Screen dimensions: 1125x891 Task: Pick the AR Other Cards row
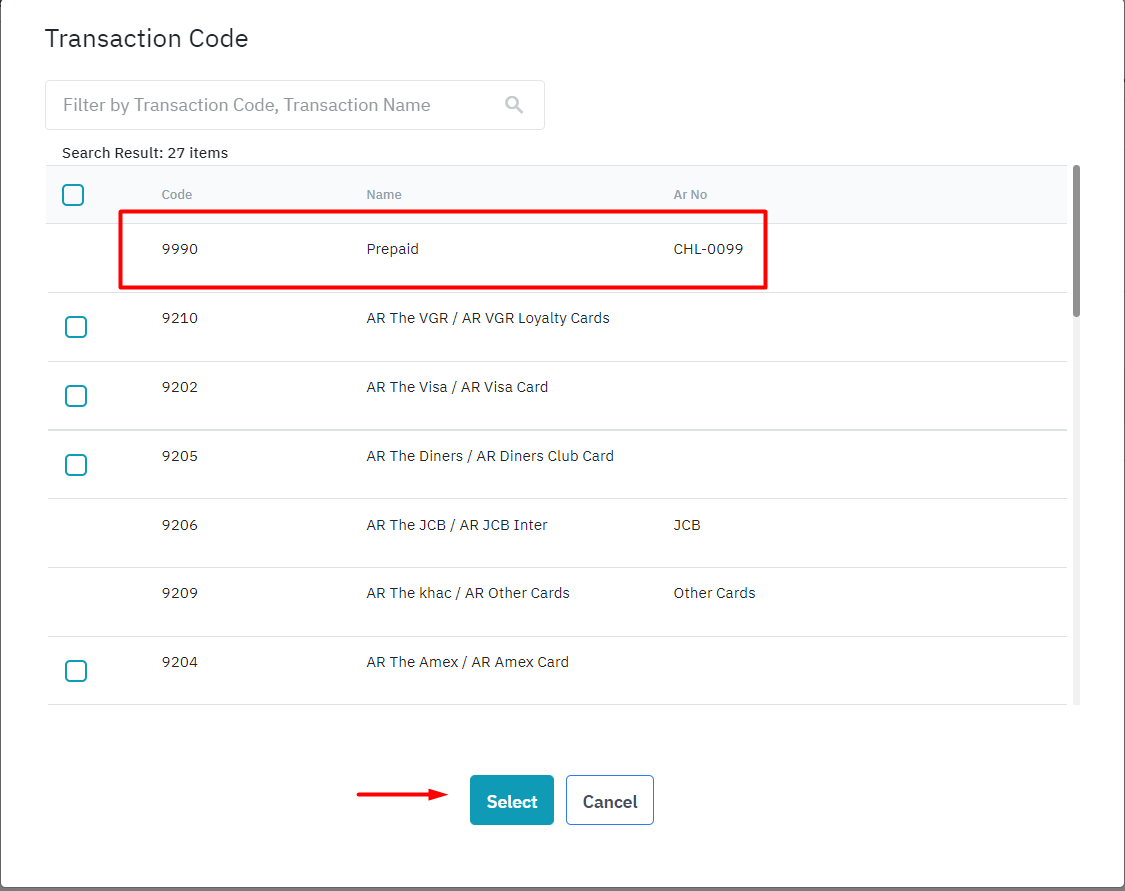tap(468, 593)
